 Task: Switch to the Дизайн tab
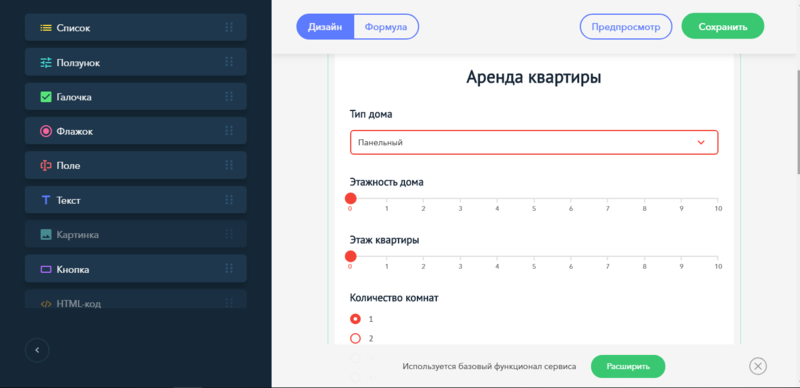pos(325,27)
